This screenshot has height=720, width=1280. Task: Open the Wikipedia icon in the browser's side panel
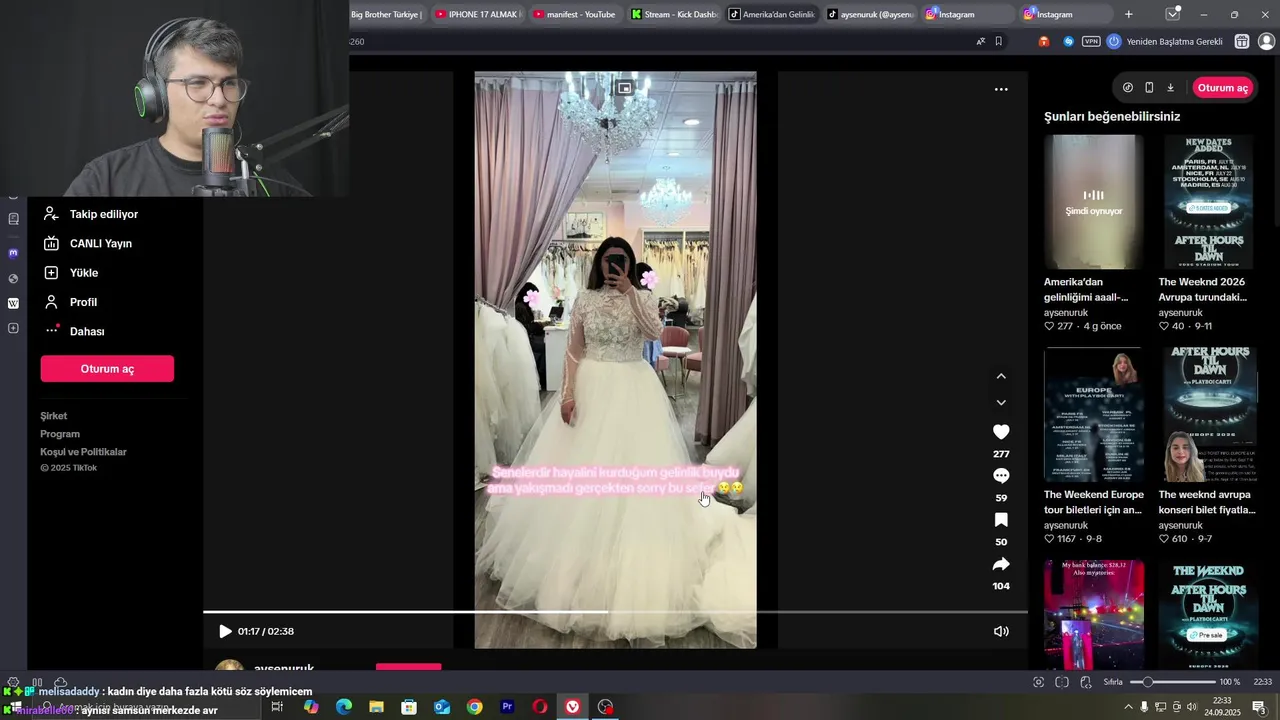point(13,303)
